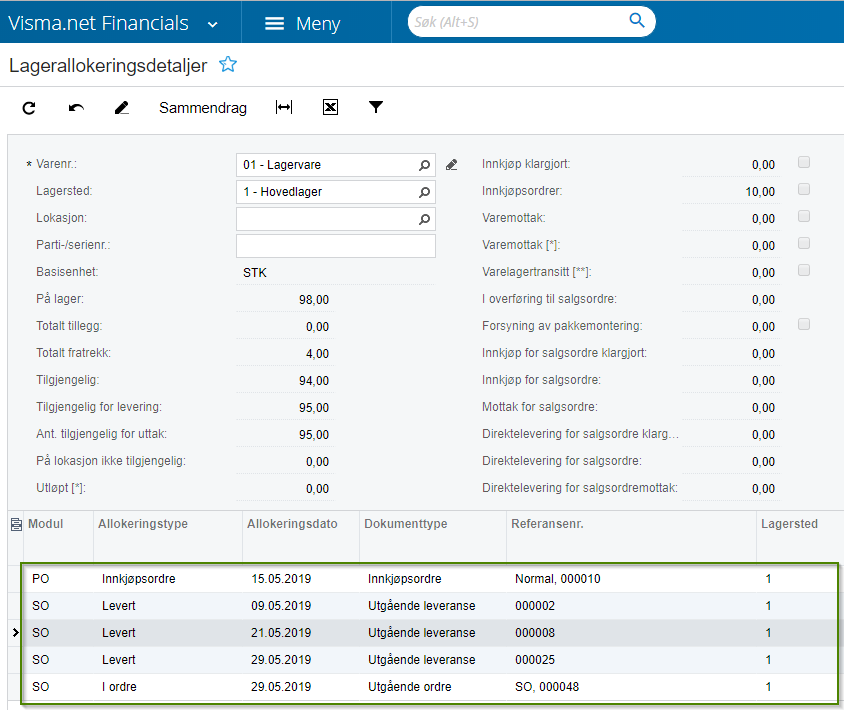Add Lagerallokeringsdetaljer to favorites star
The height and width of the screenshot is (710, 844).
click(228, 65)
